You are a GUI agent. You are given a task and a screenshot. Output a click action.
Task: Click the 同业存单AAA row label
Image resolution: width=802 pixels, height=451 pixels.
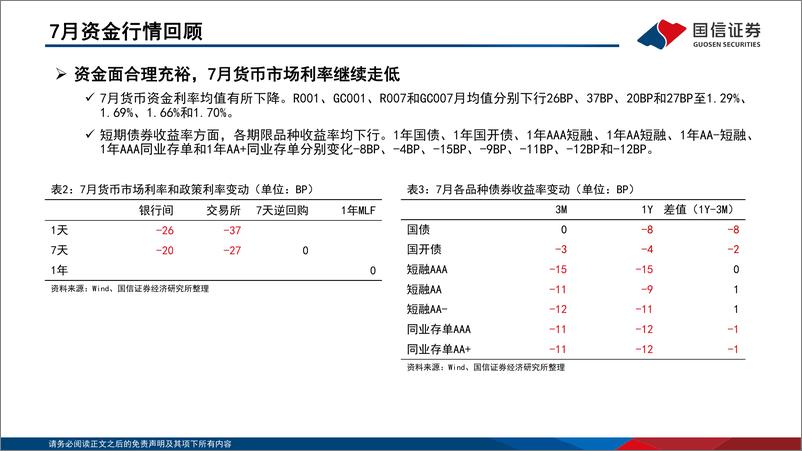(439, 329)
